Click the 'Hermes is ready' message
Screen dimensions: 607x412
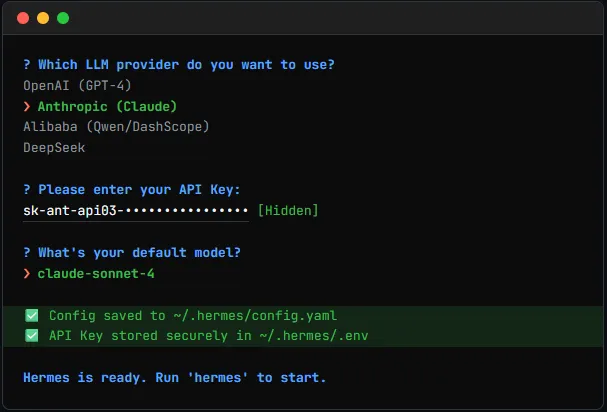[174, 378]
